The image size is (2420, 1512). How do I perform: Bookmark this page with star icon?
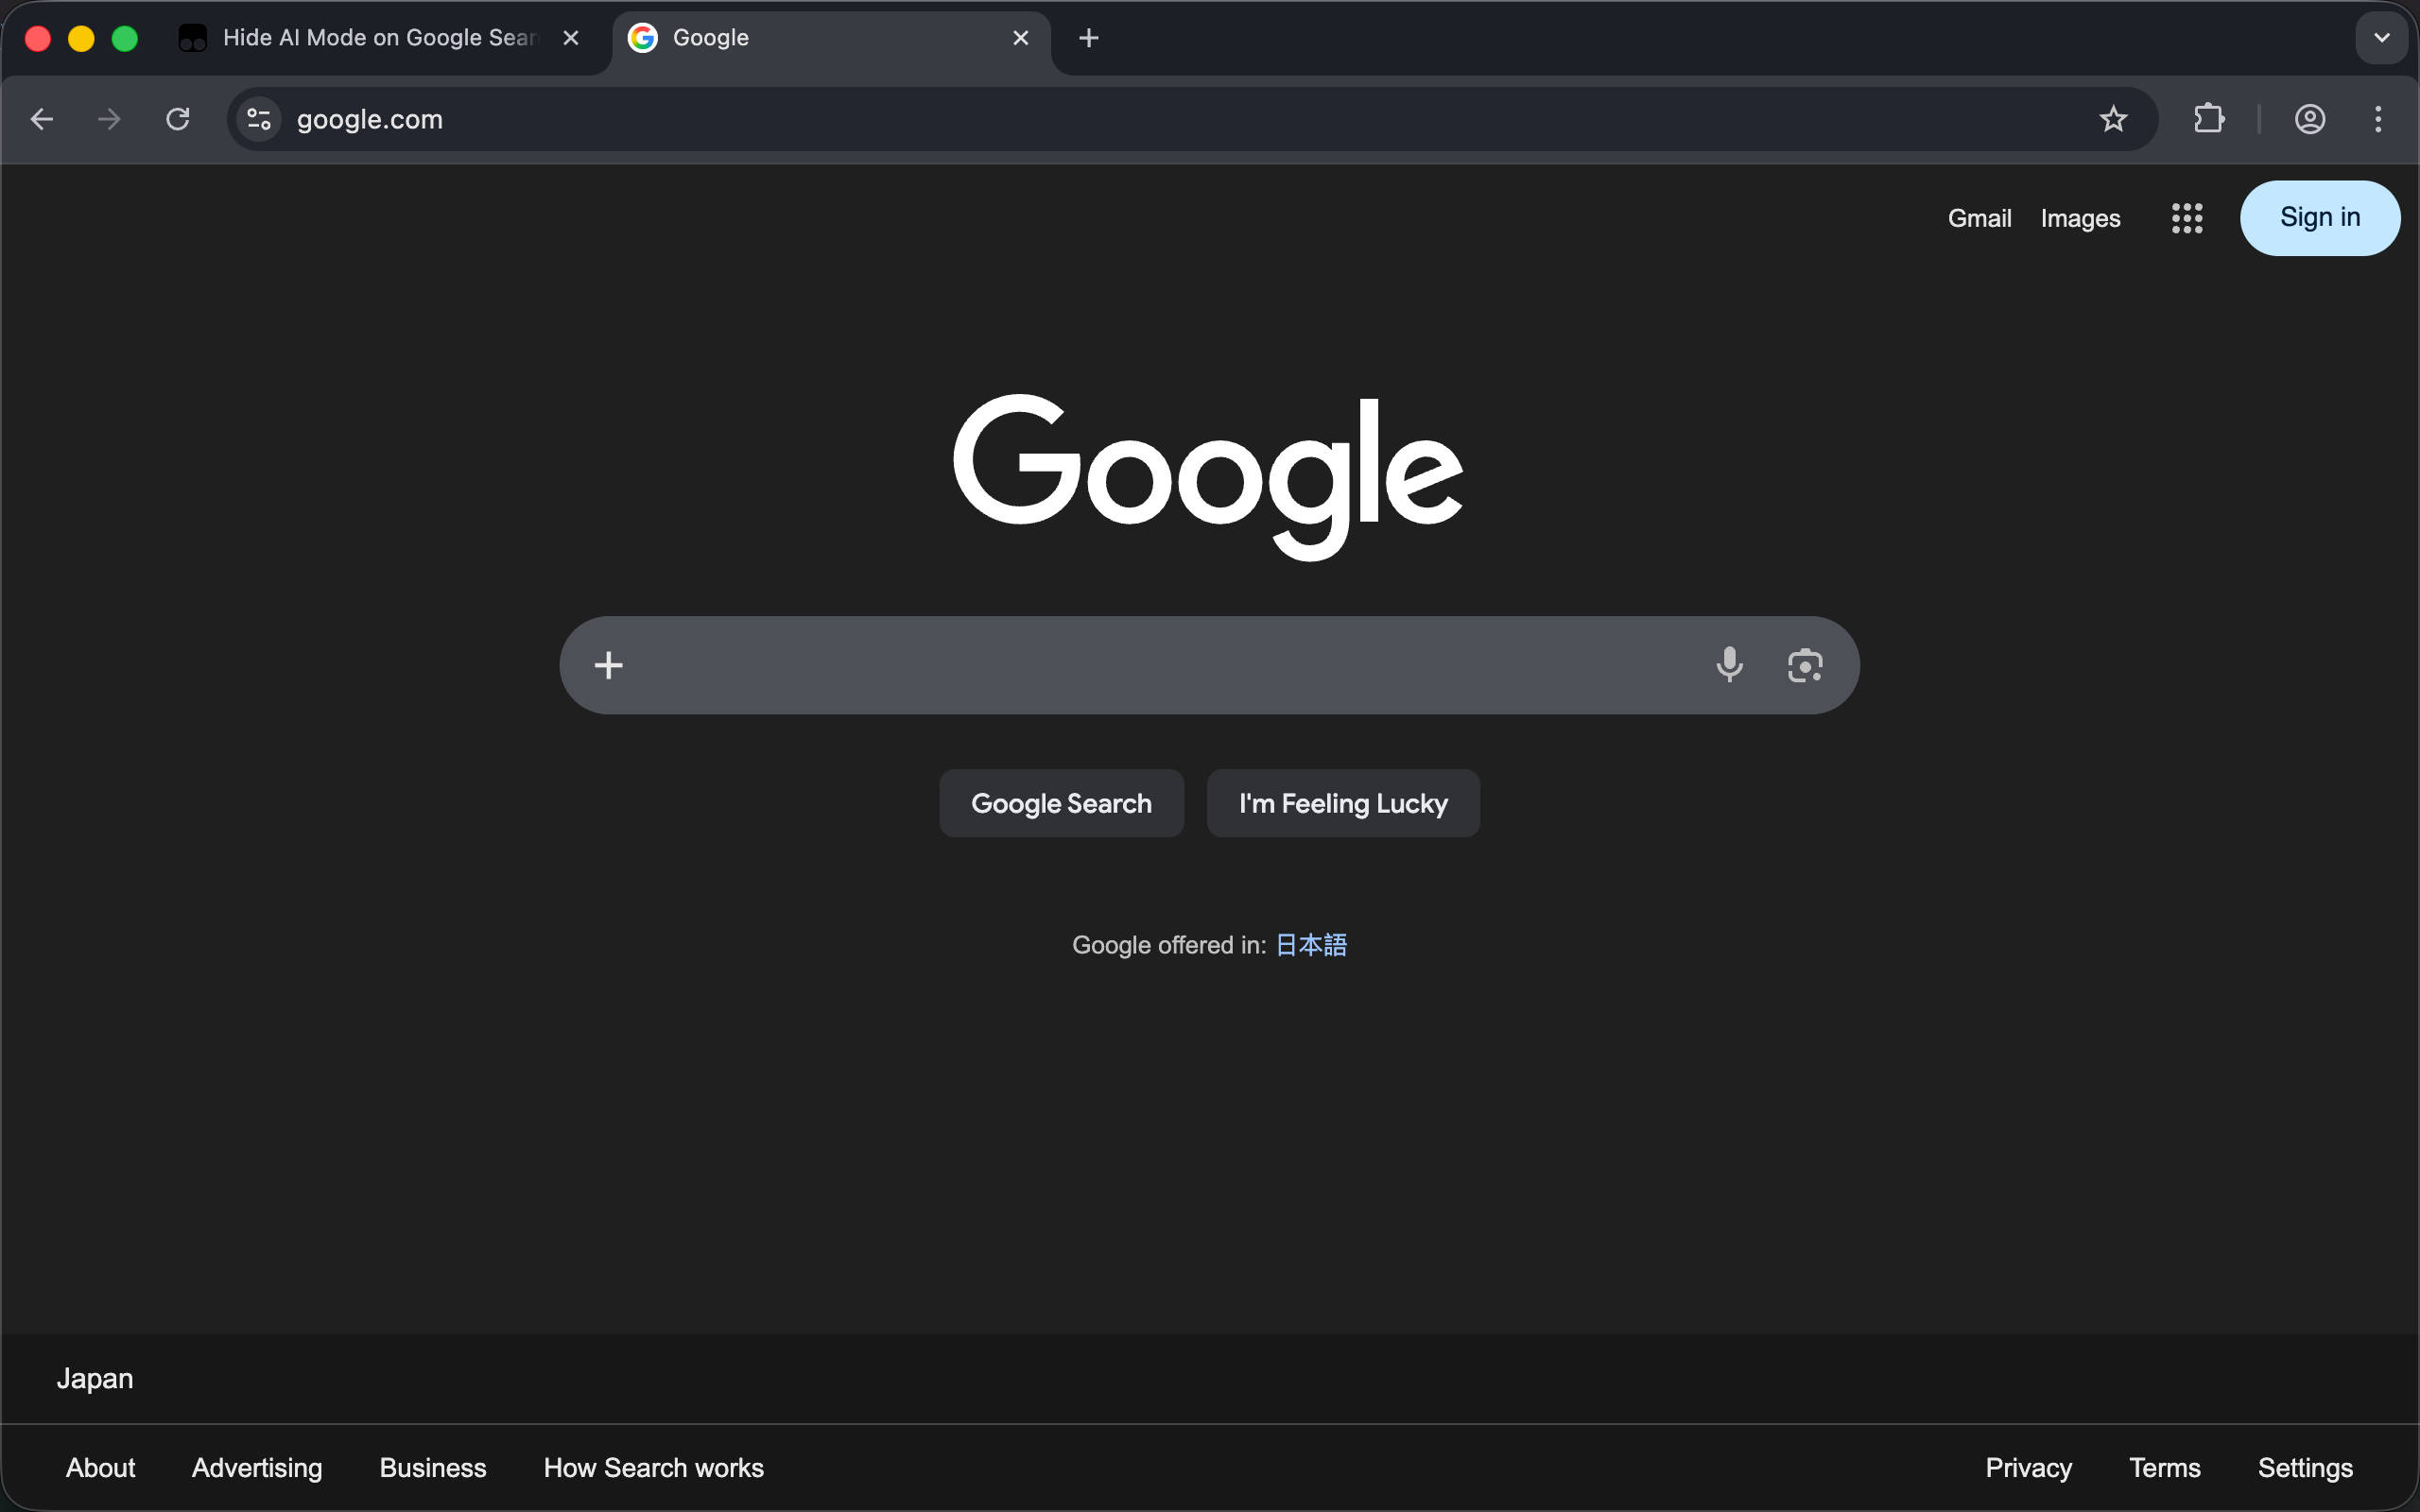[x=2112, y=119]
